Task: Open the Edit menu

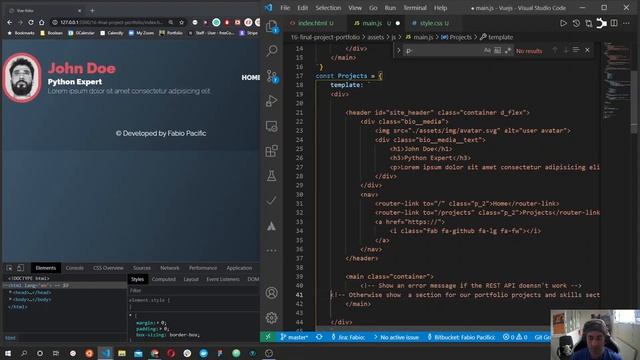Action: click(x=302, y=8)
